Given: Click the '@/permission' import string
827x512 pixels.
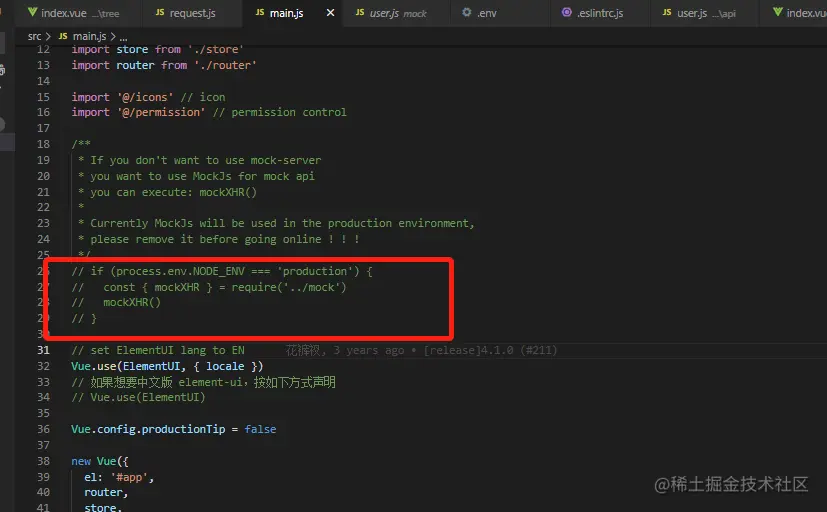Looking at the screenshot, I should click(161, 112).
